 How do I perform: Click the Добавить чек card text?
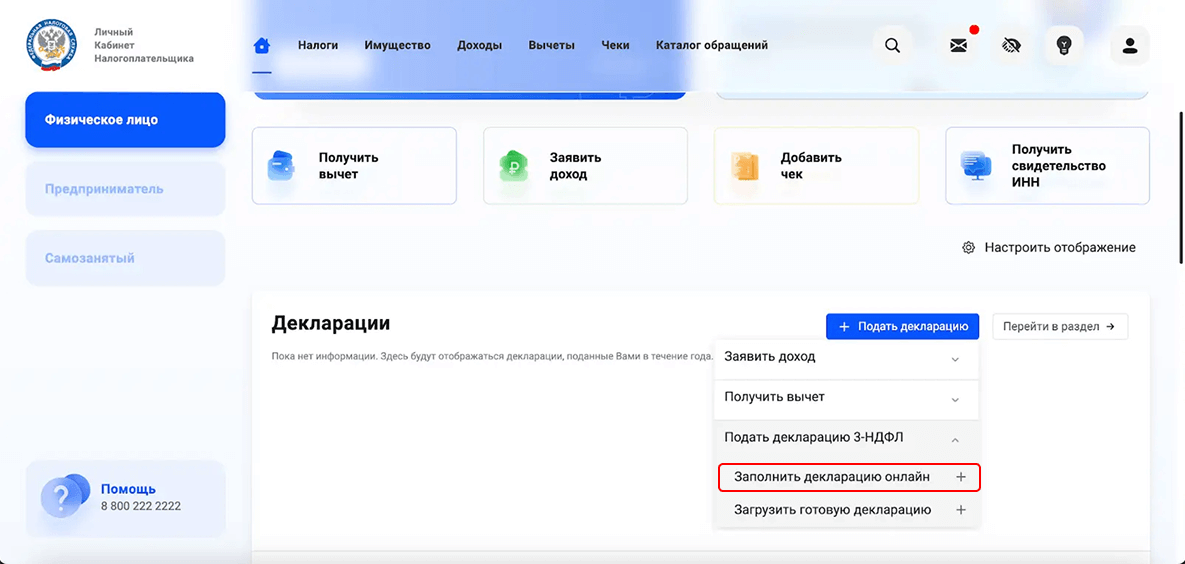811,166
